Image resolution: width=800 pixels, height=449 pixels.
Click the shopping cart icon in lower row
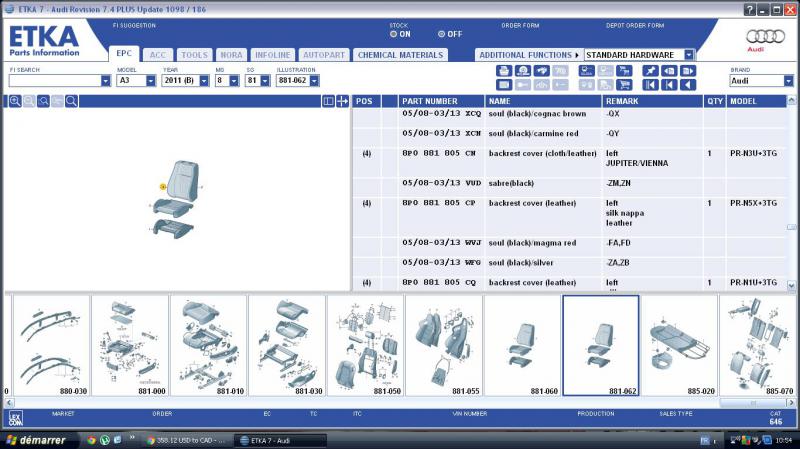pyautogui.click(x=624, y=85)
